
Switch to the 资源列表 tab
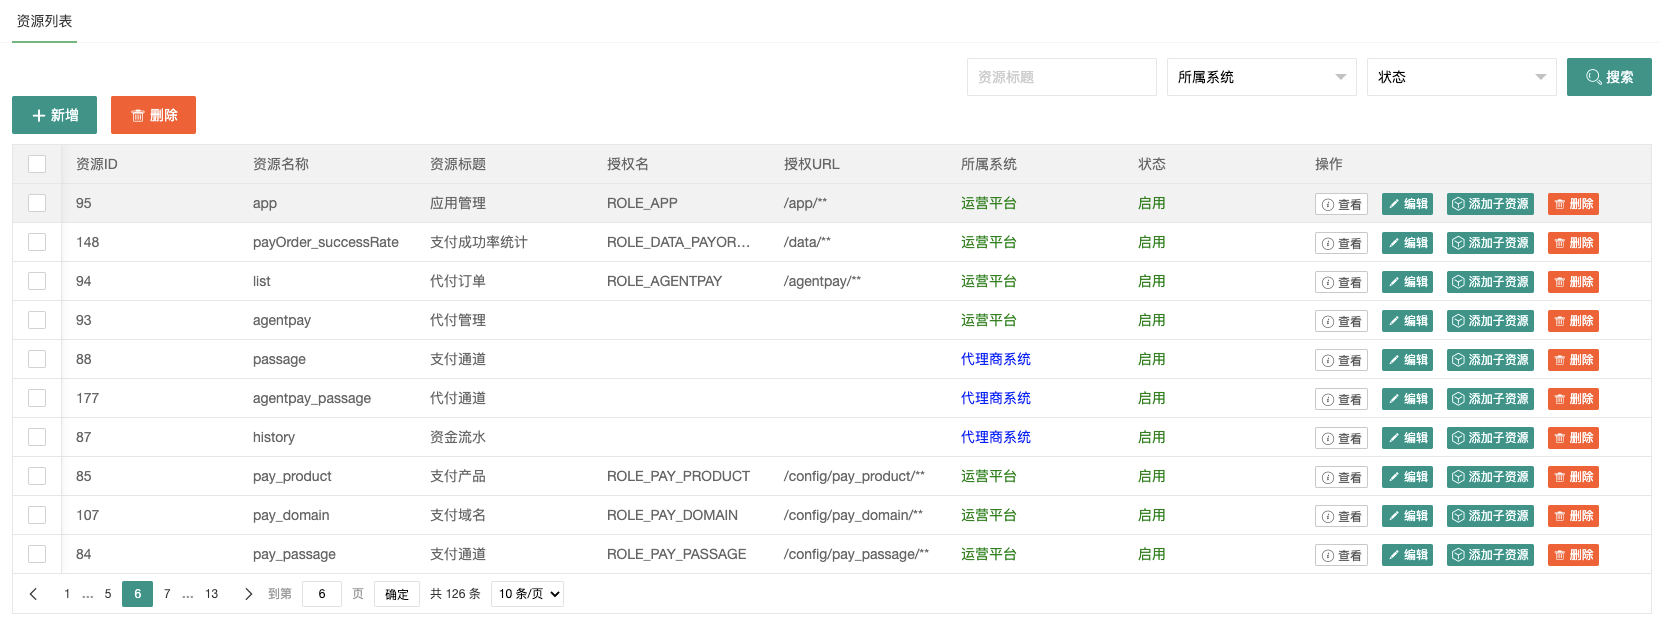[44, 21]
